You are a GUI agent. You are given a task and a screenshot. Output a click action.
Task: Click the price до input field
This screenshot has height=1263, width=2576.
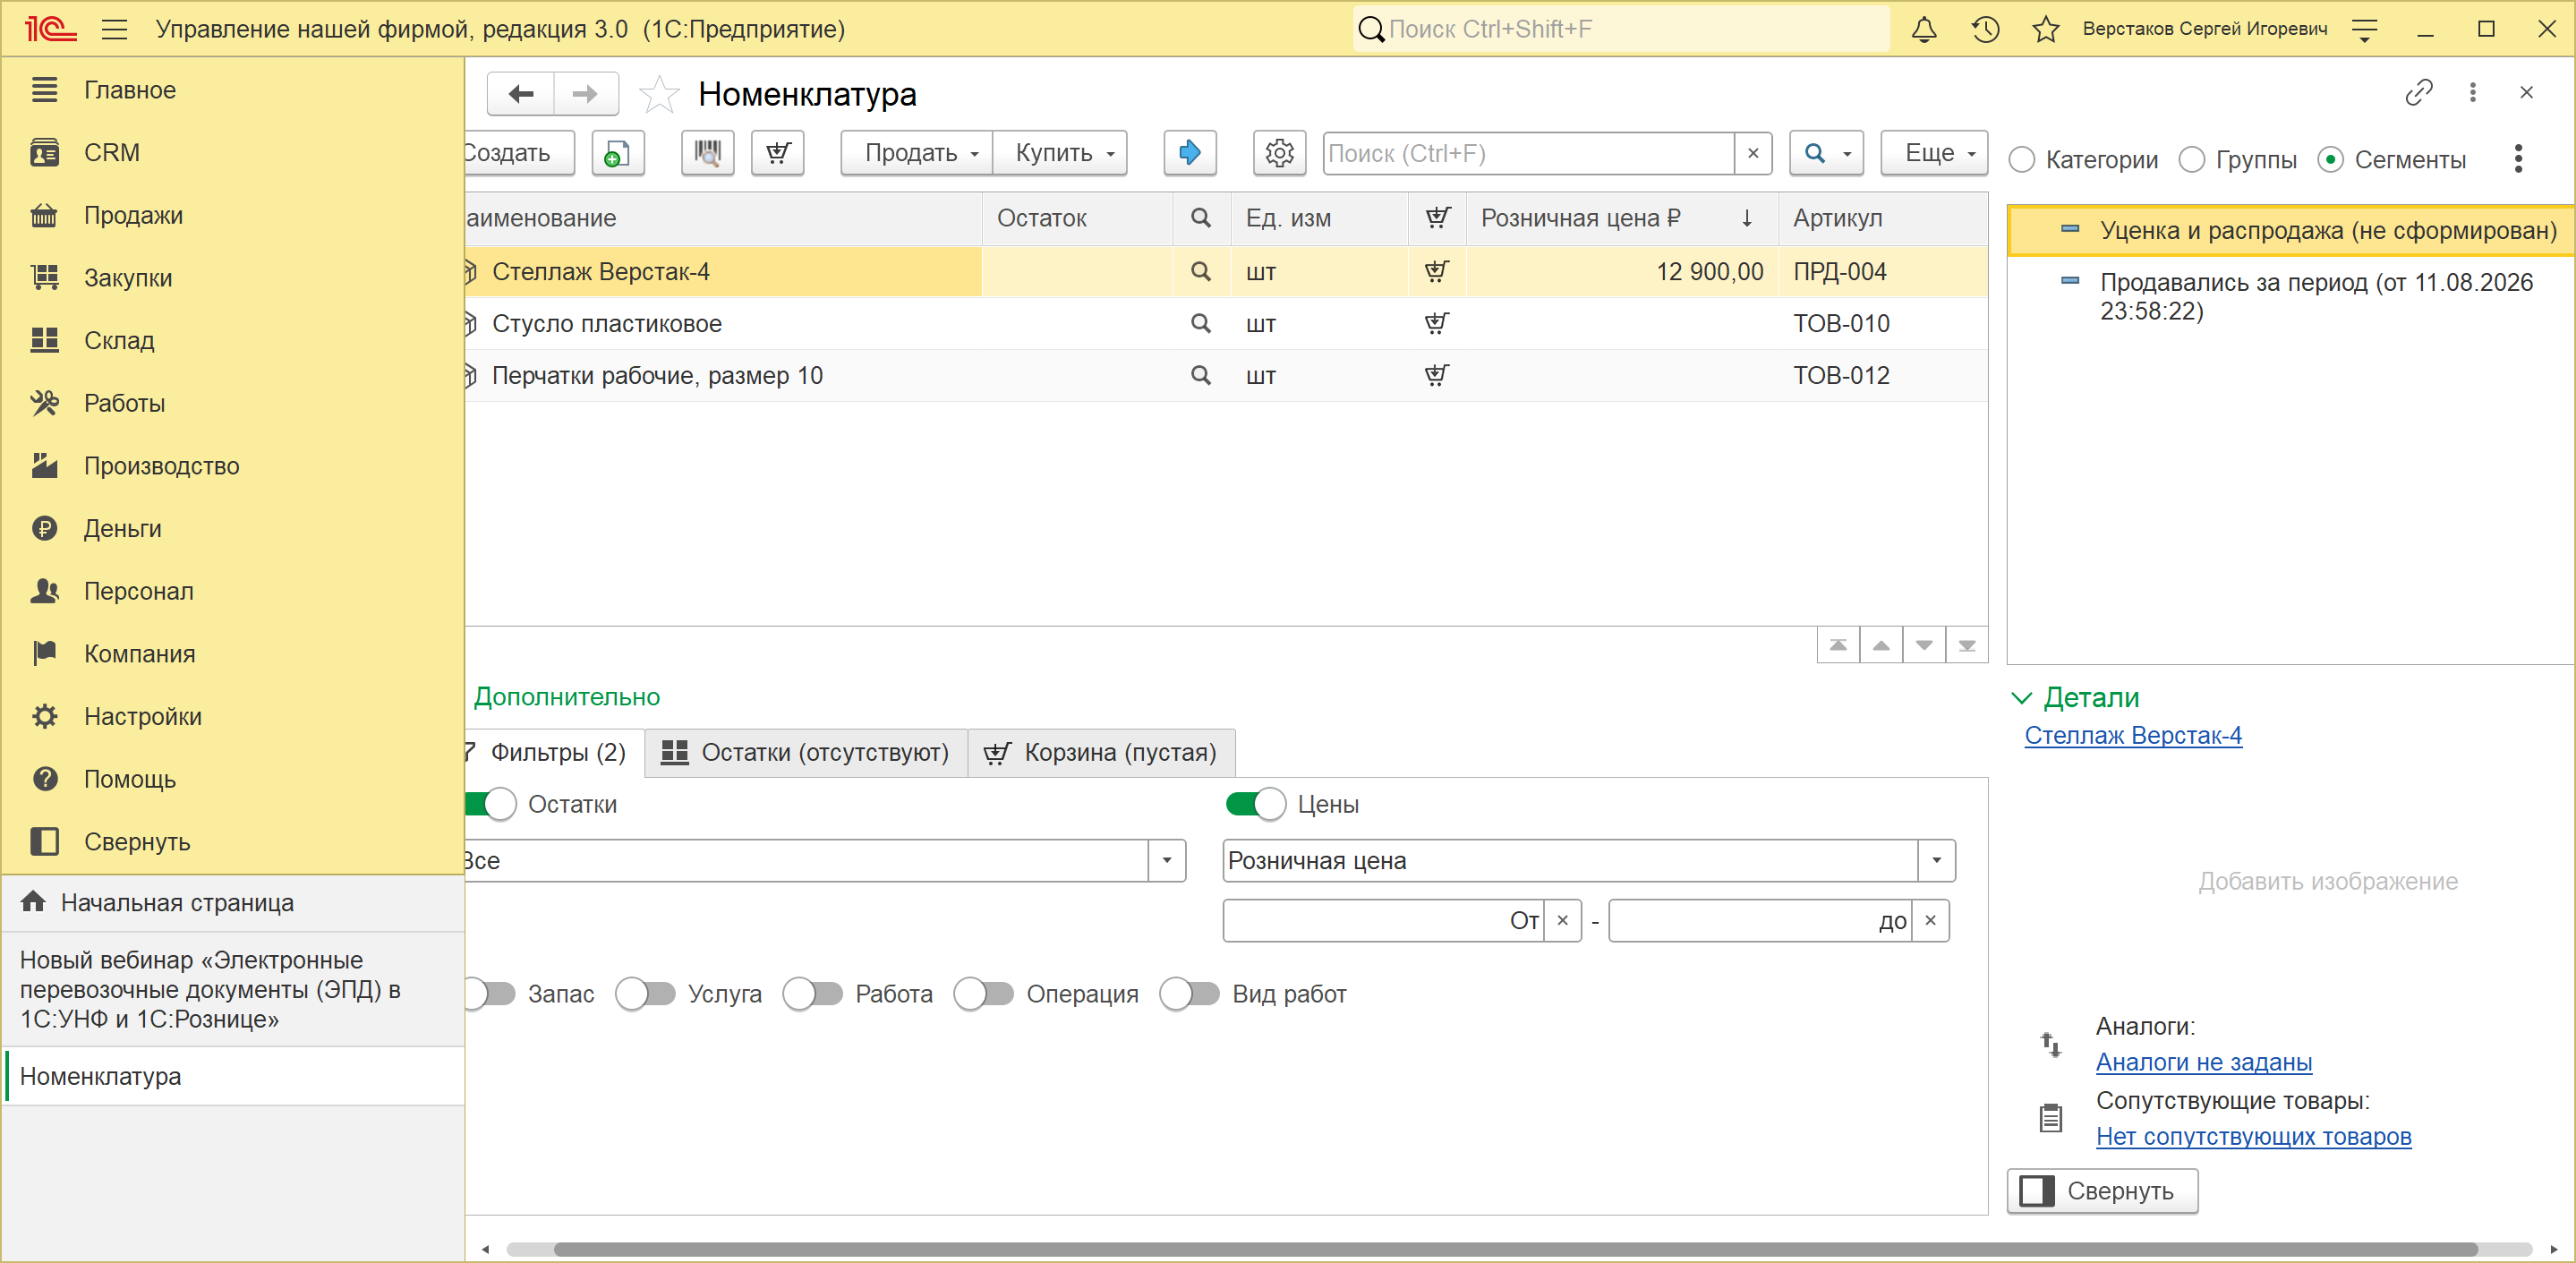pos(1760,921)
